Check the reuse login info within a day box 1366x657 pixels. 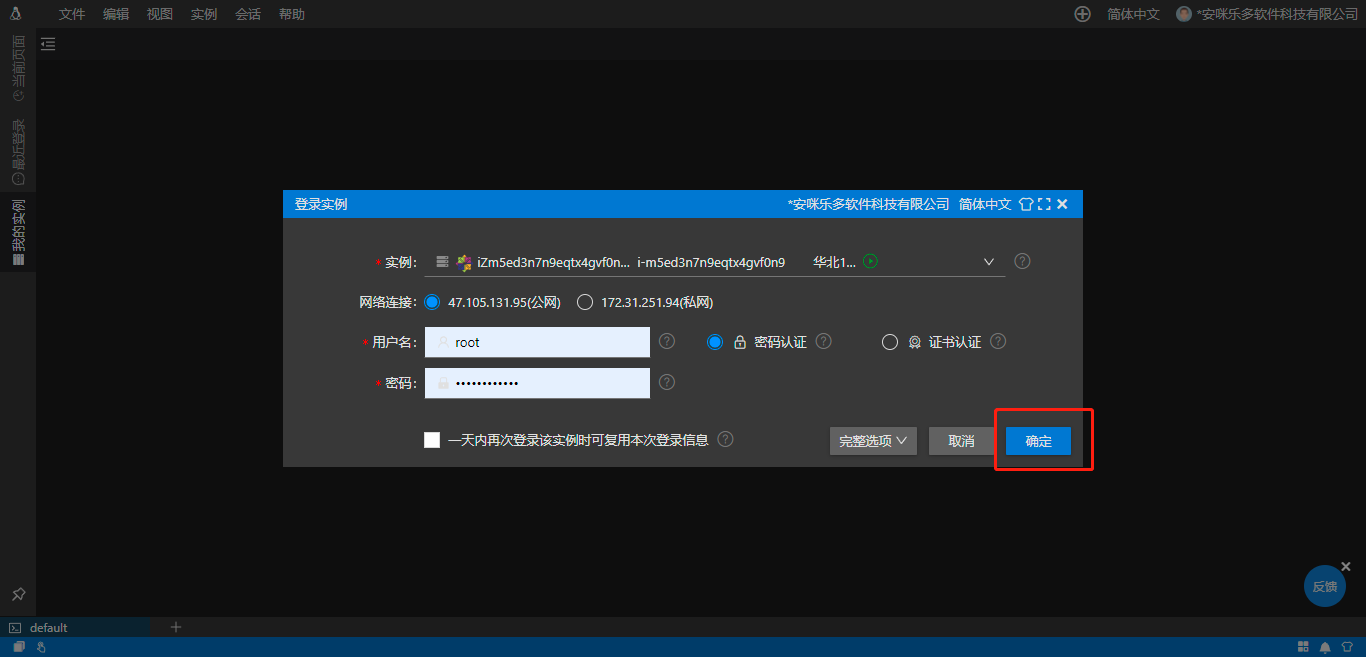click(x=432, y=440)
